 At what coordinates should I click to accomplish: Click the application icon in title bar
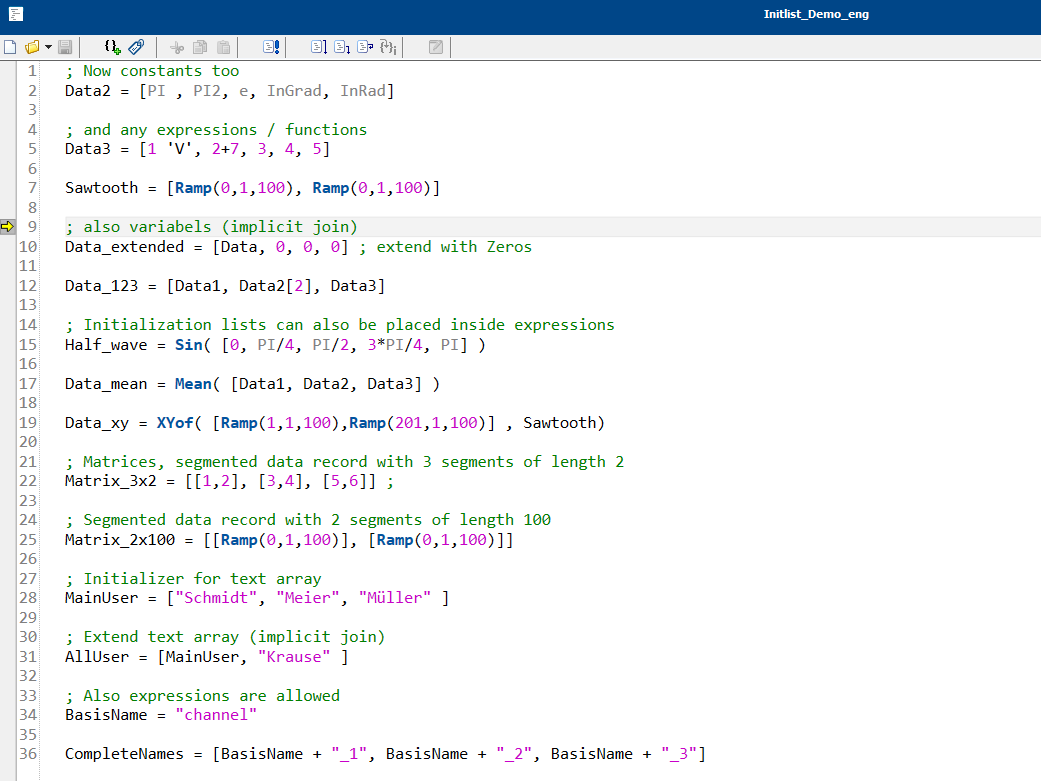[16, 14]
